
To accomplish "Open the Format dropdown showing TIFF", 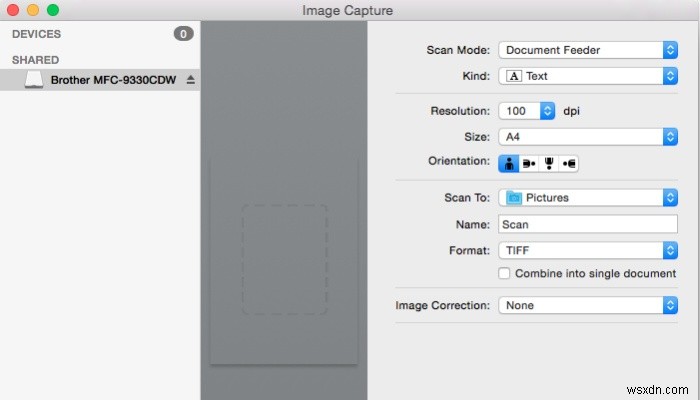I will point(588,250).
